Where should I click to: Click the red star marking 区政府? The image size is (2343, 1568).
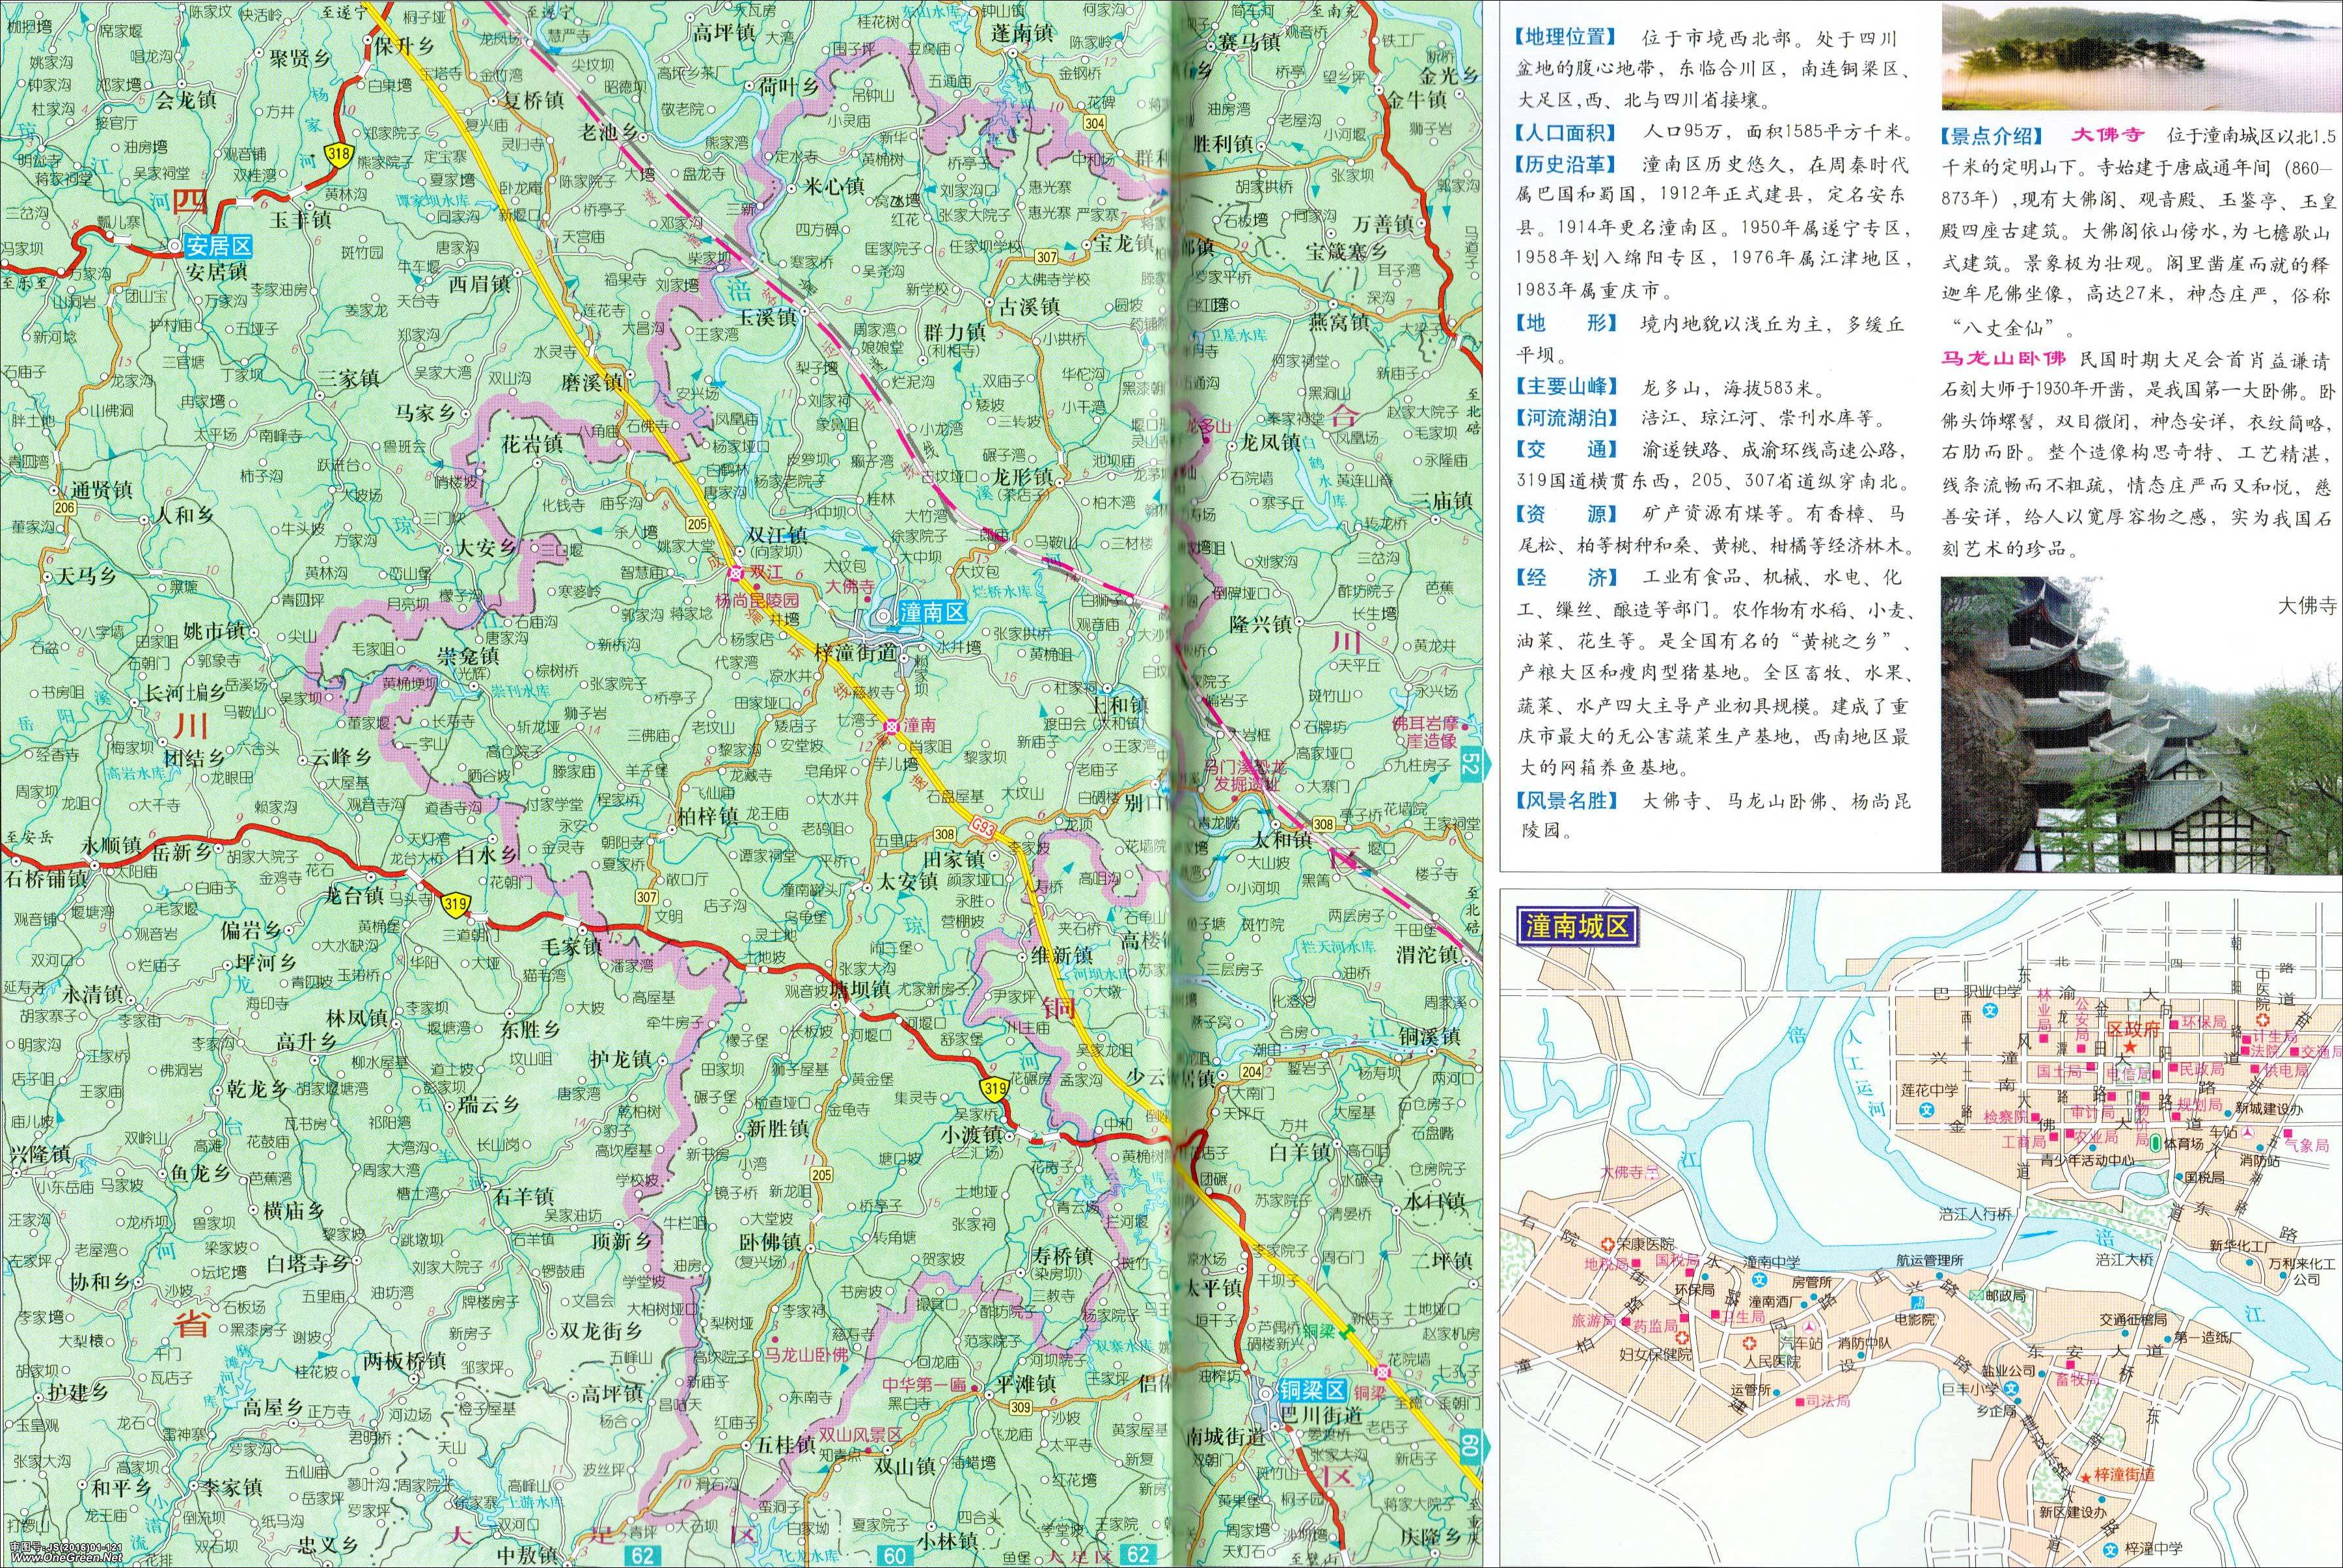2131,1046
